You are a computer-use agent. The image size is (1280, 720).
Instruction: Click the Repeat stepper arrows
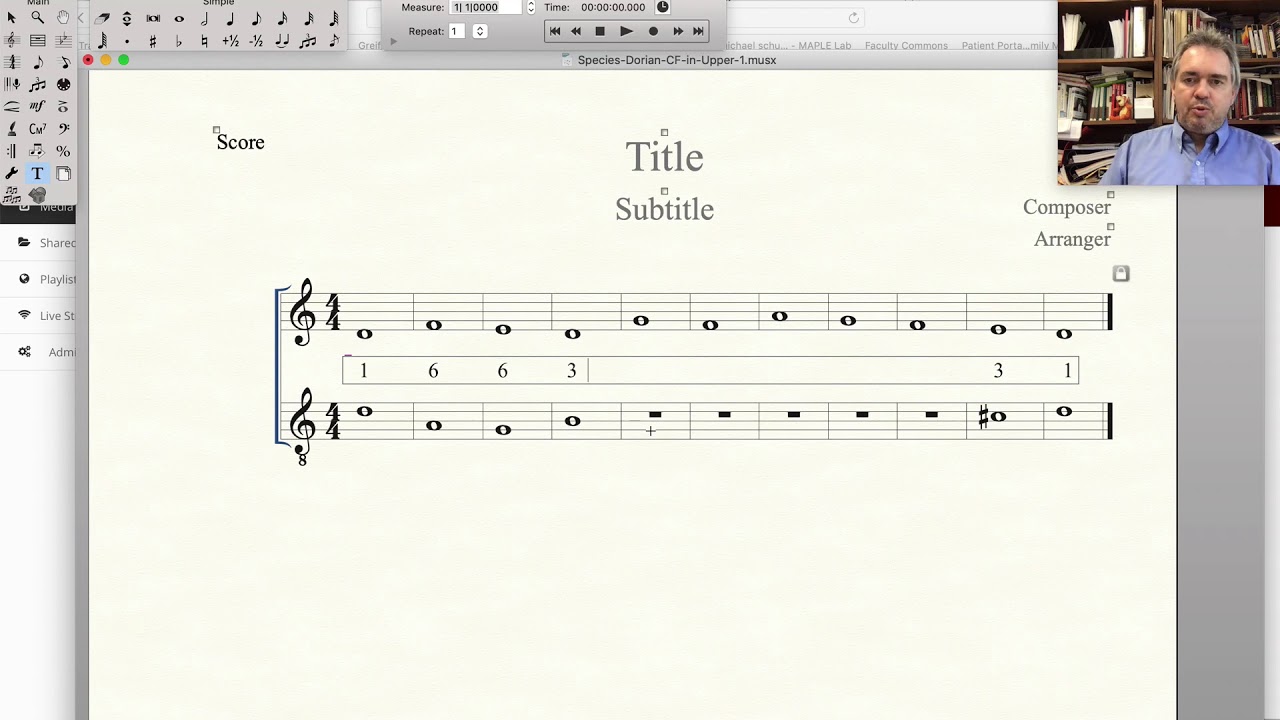click(480, 31)
